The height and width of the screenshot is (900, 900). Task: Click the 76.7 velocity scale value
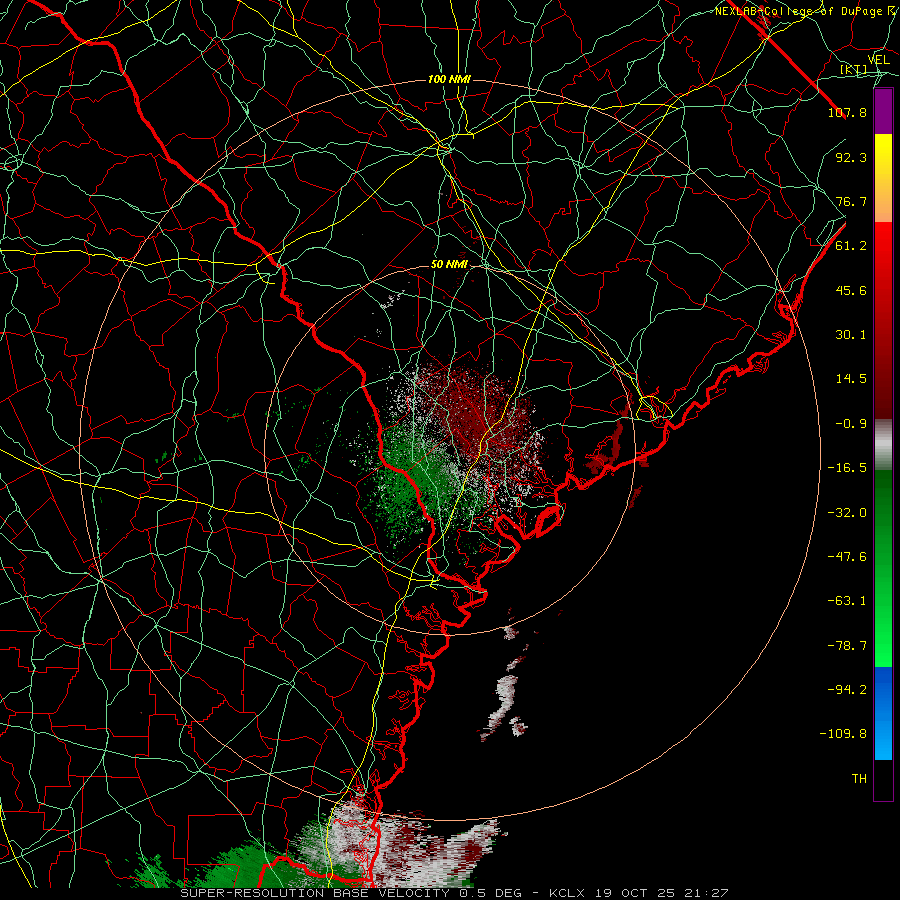pyautogui.click(x=851, y=201)
